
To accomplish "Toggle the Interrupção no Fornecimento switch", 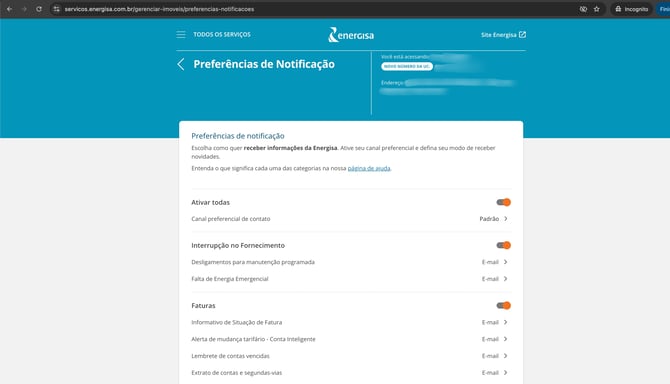I will tap(503, 245).
